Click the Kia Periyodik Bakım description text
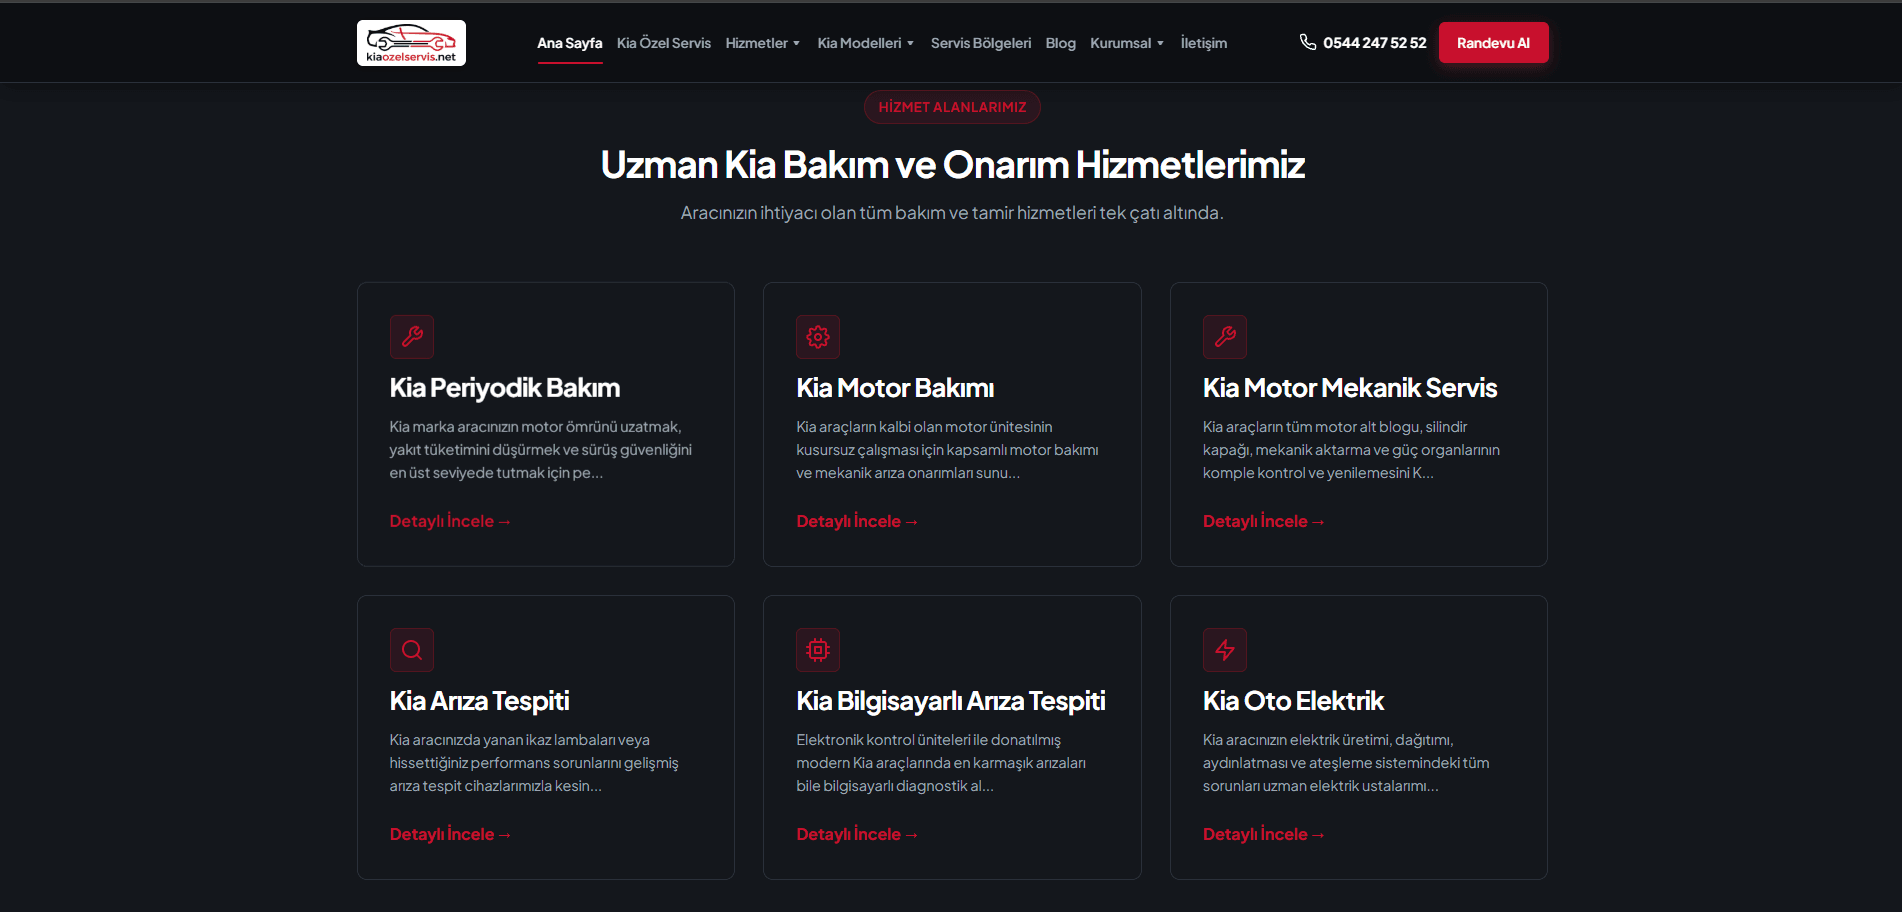This screenshot has height=912, width=1902. coord(541,450)
